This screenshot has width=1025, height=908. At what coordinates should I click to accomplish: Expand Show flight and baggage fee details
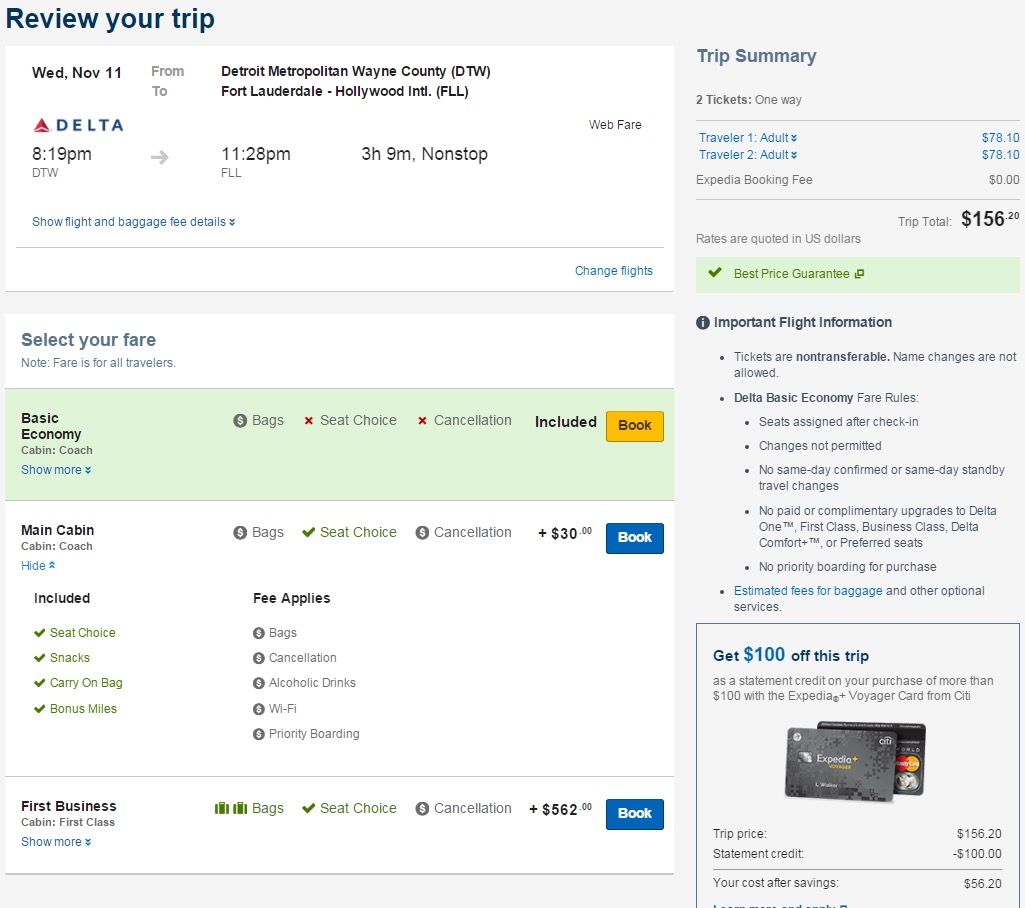click(x=133, y=221)
